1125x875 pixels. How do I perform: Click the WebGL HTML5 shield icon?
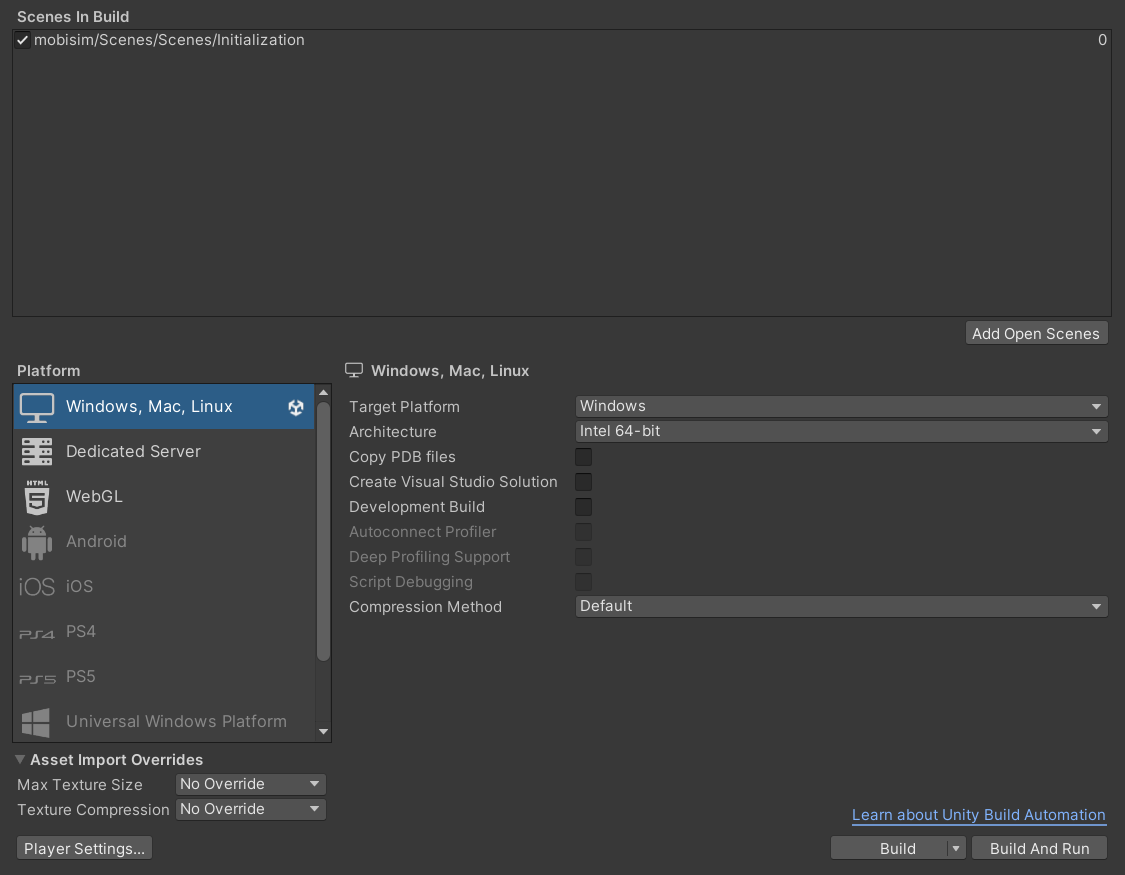(x=37, y=497)
